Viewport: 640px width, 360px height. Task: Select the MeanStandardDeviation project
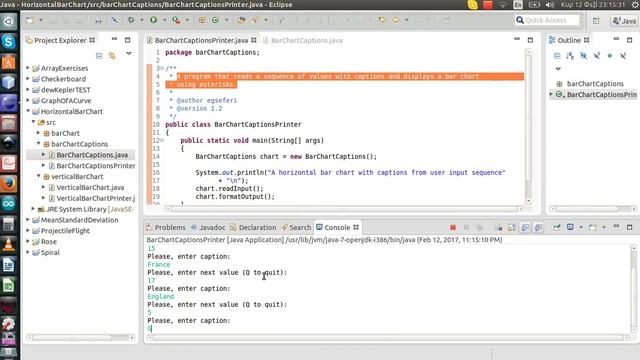click(x=79, y=220)
